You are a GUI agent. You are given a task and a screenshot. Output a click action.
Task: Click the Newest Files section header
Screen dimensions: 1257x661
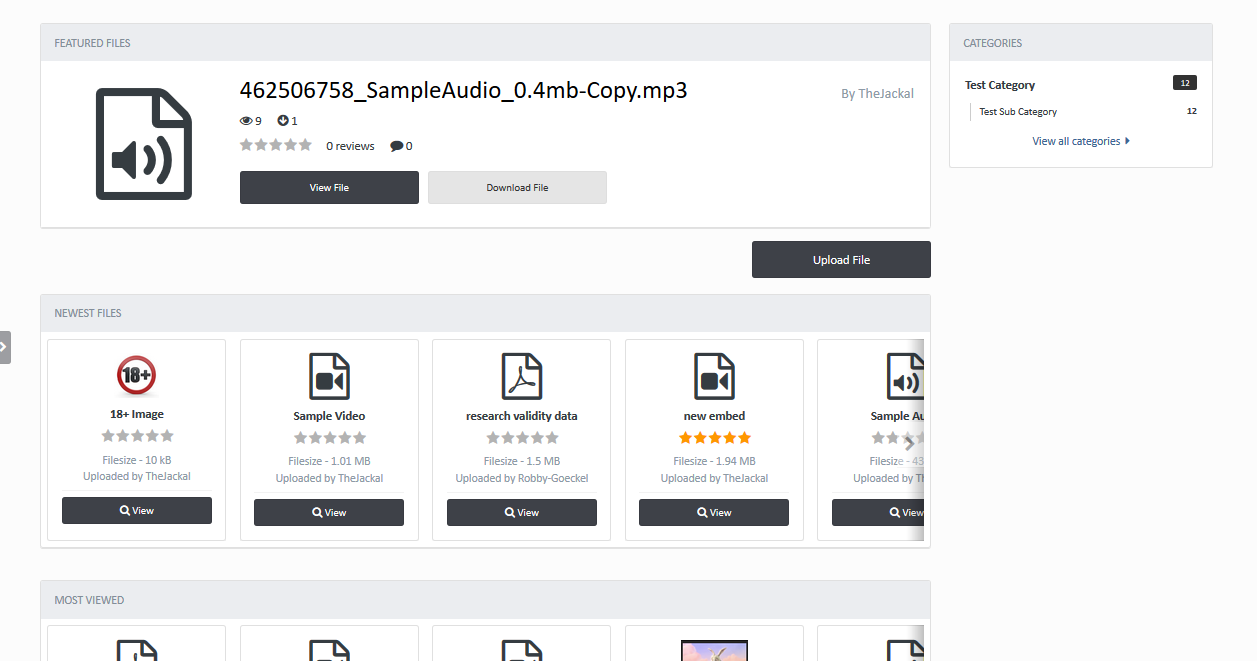[485, 313]
